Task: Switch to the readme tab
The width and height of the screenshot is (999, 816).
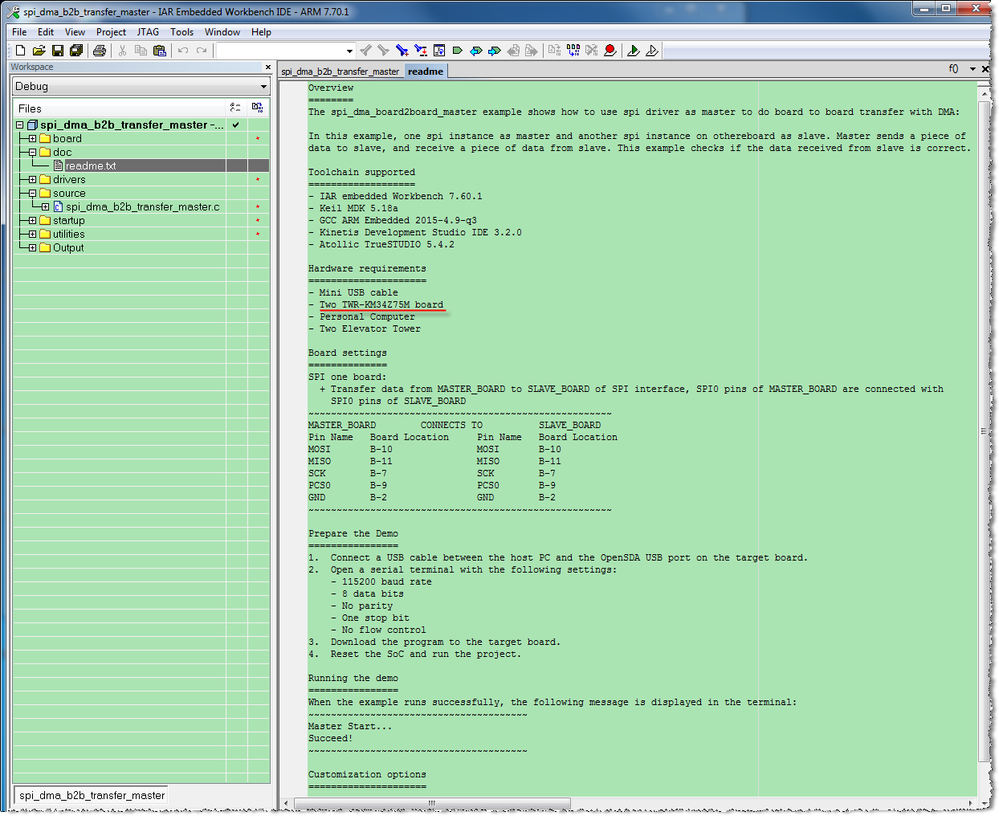Action: [425, 71]
